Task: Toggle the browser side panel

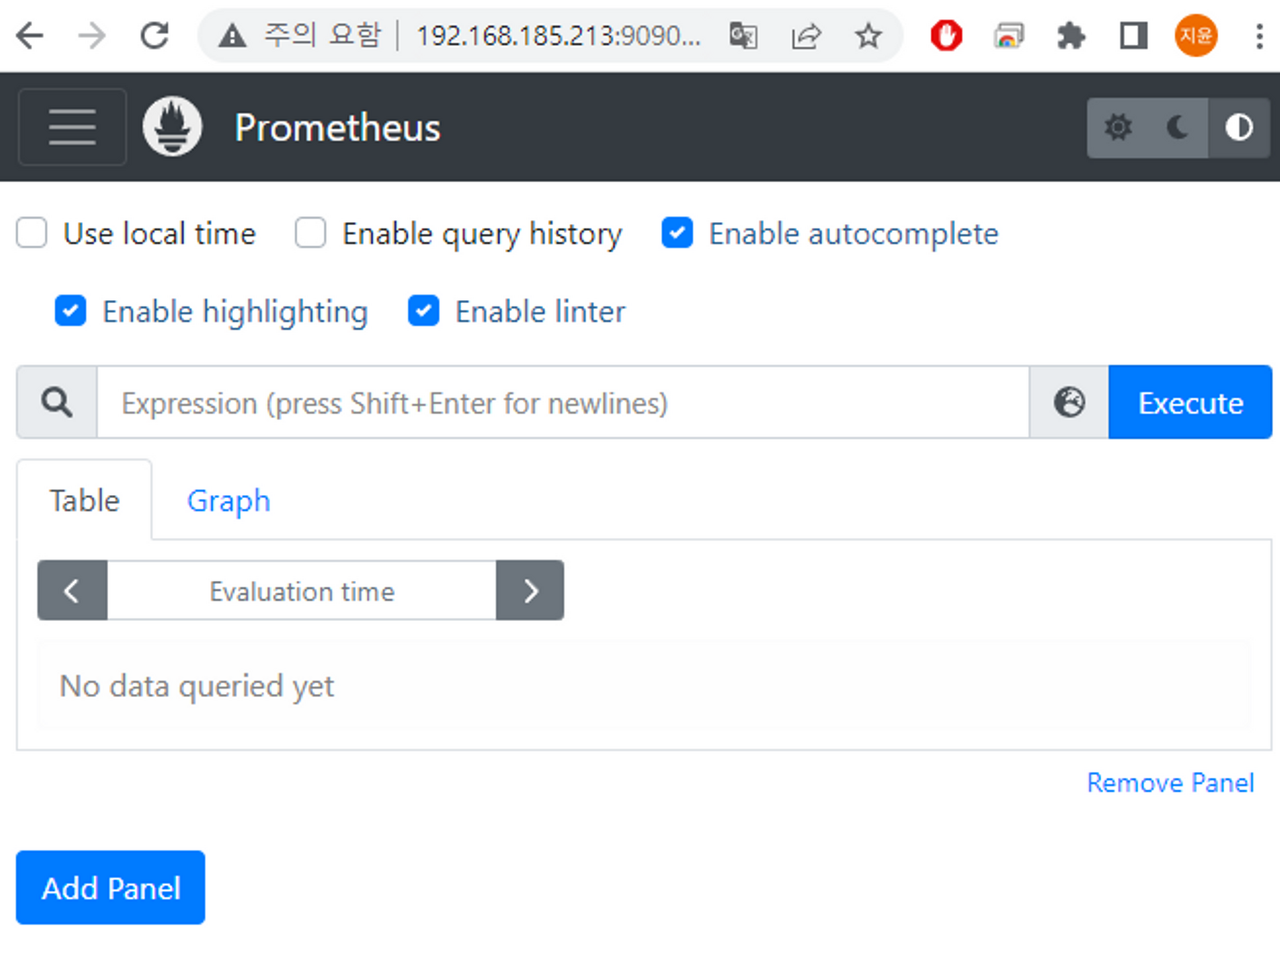Action: [1133, 36]
